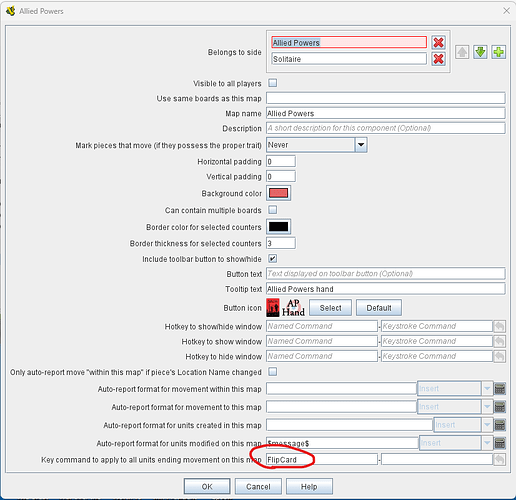Viewport: 516px width, 500px height.
Task: Confirm changes with OK button
Action: 207,486
